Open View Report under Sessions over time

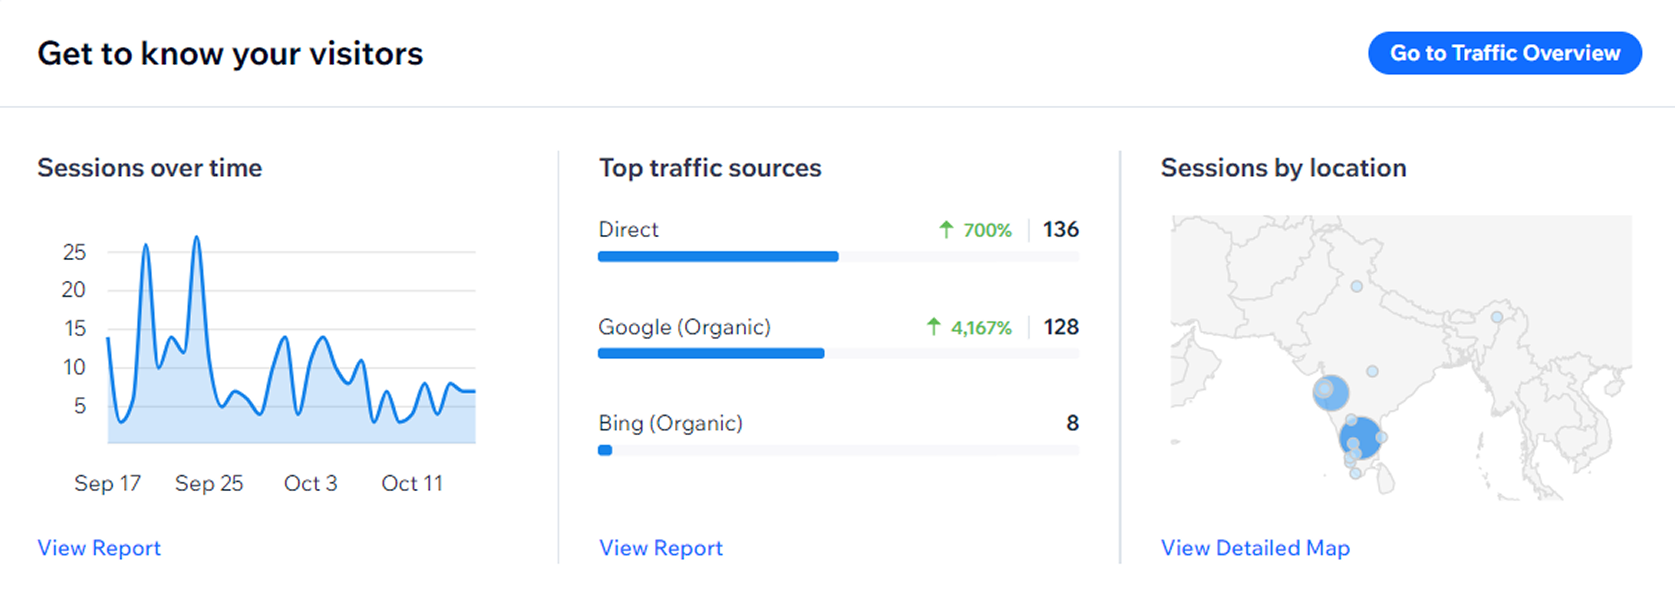pyautogui.click(x=99, y=548)
